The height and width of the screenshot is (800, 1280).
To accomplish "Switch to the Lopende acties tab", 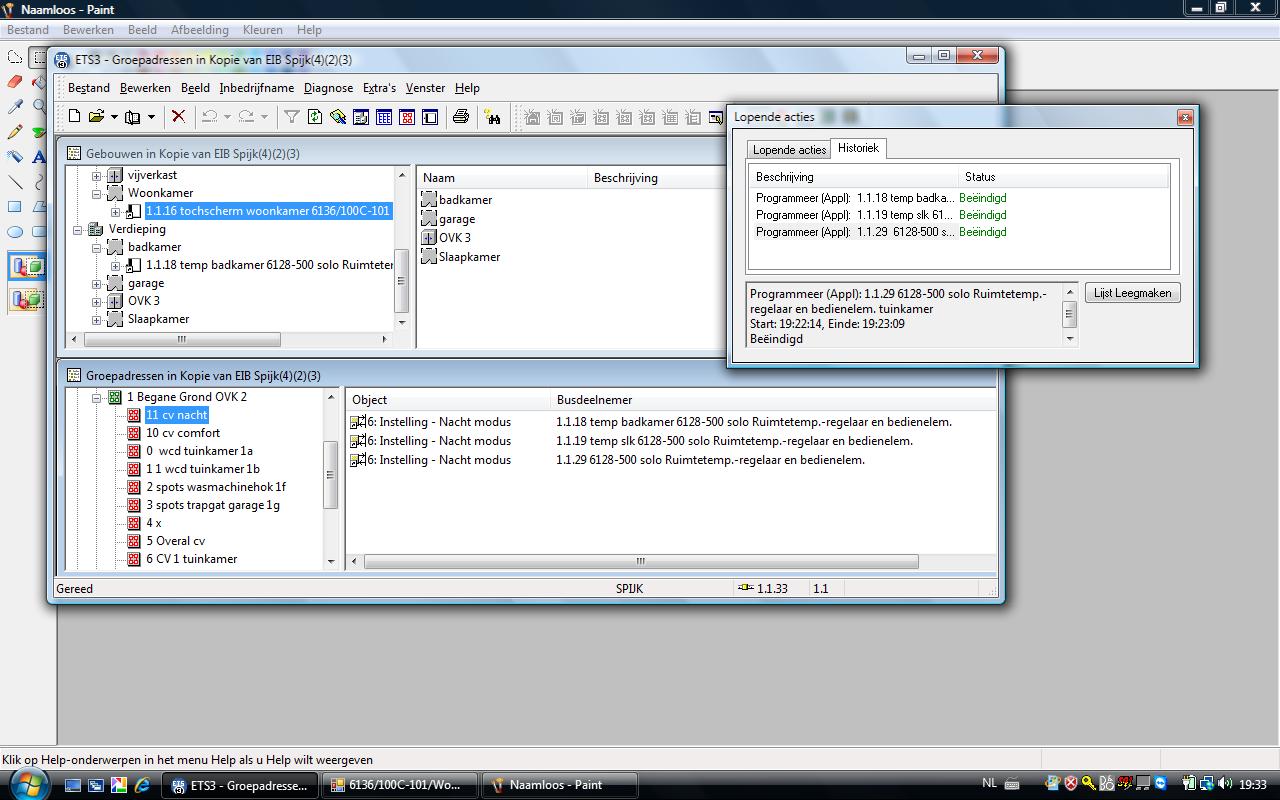I will pos(789,150).
